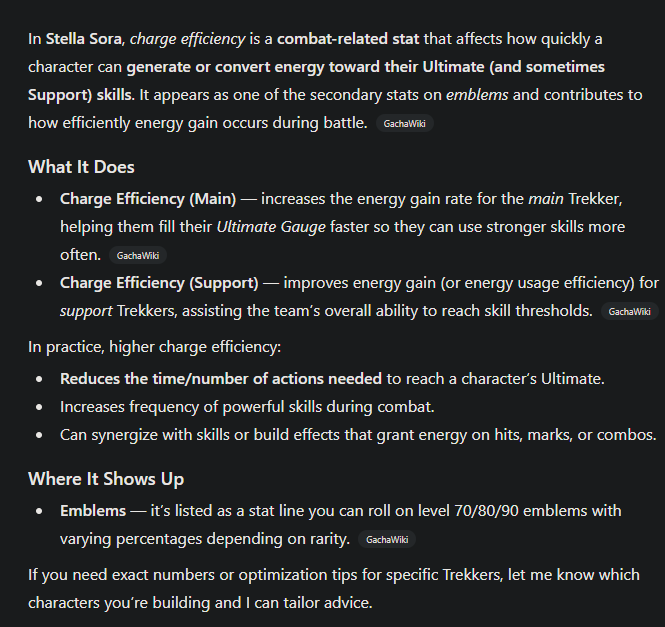Click the GachaWiki chip in the Emblems bullet
Image resolution: width=665 pixels, height=627 pixels.
(386, 540)
